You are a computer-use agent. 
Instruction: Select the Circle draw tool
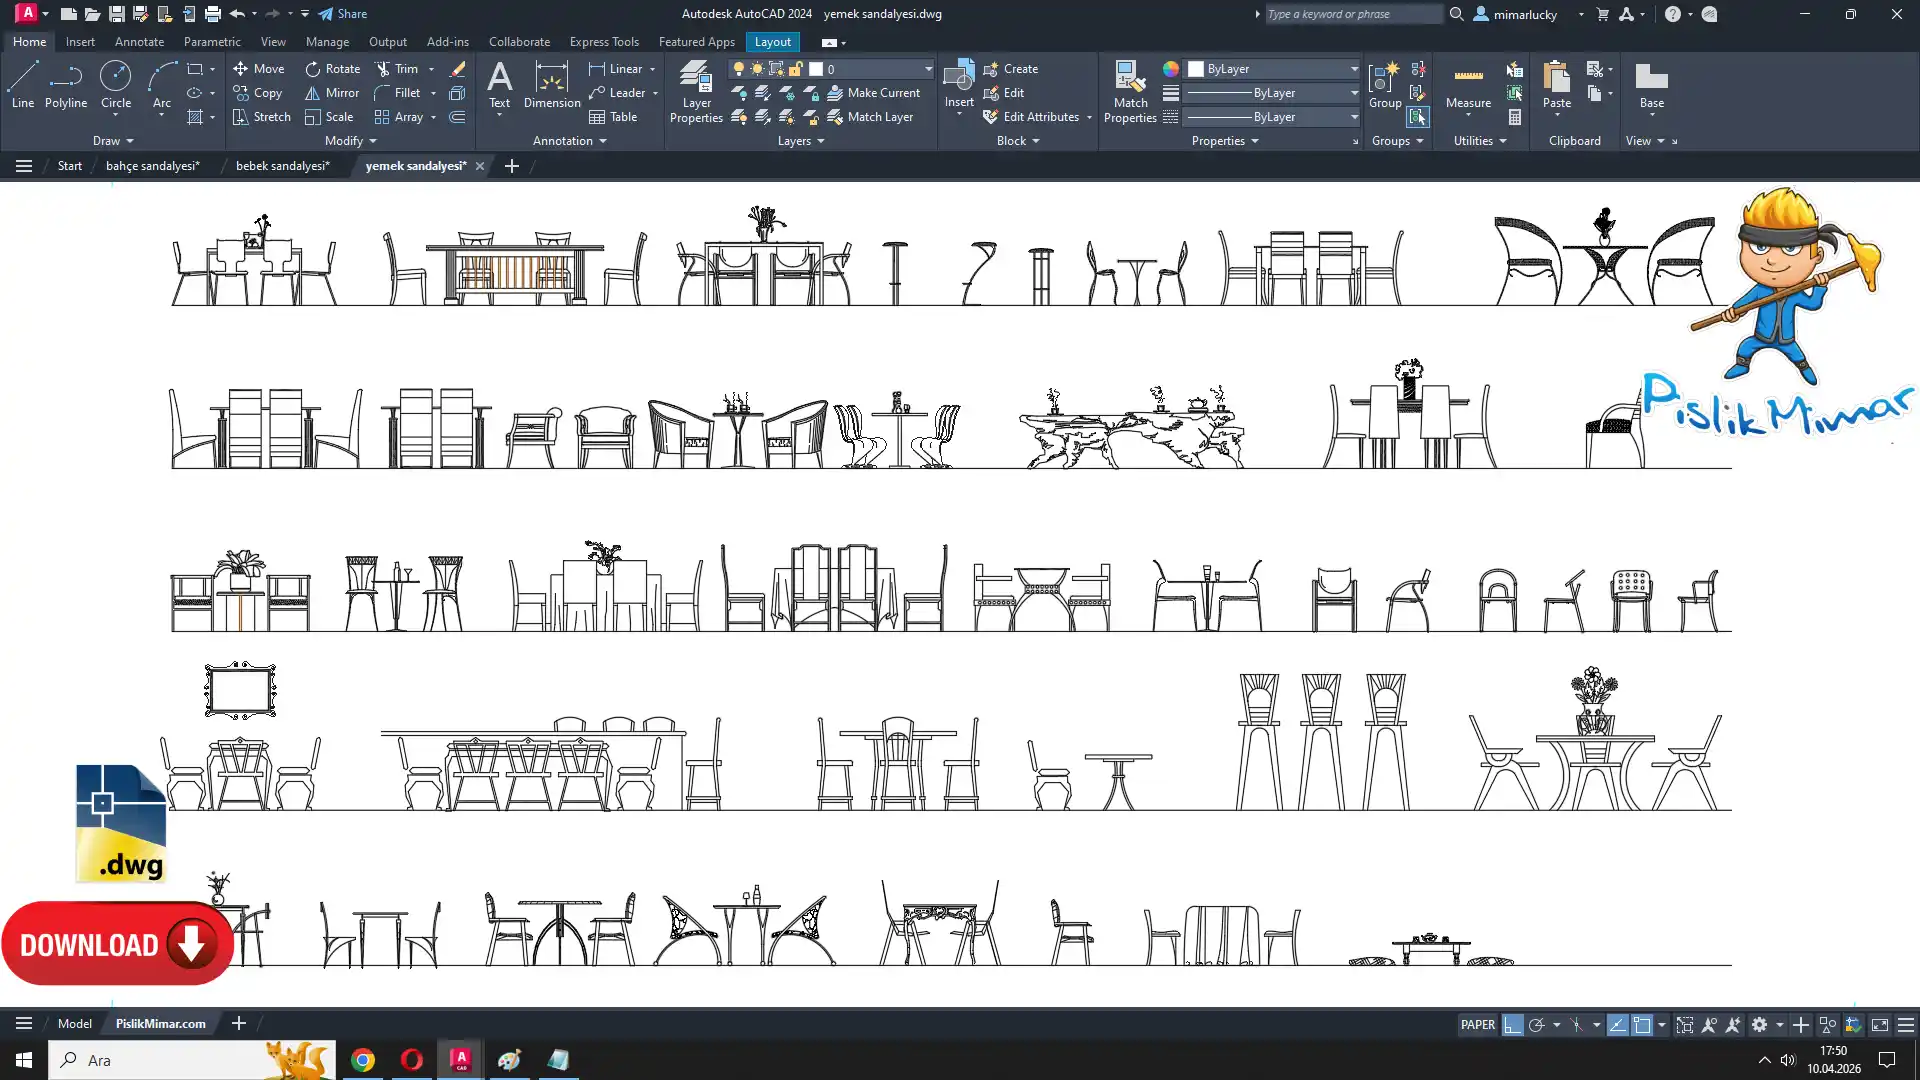click(116, 84)
